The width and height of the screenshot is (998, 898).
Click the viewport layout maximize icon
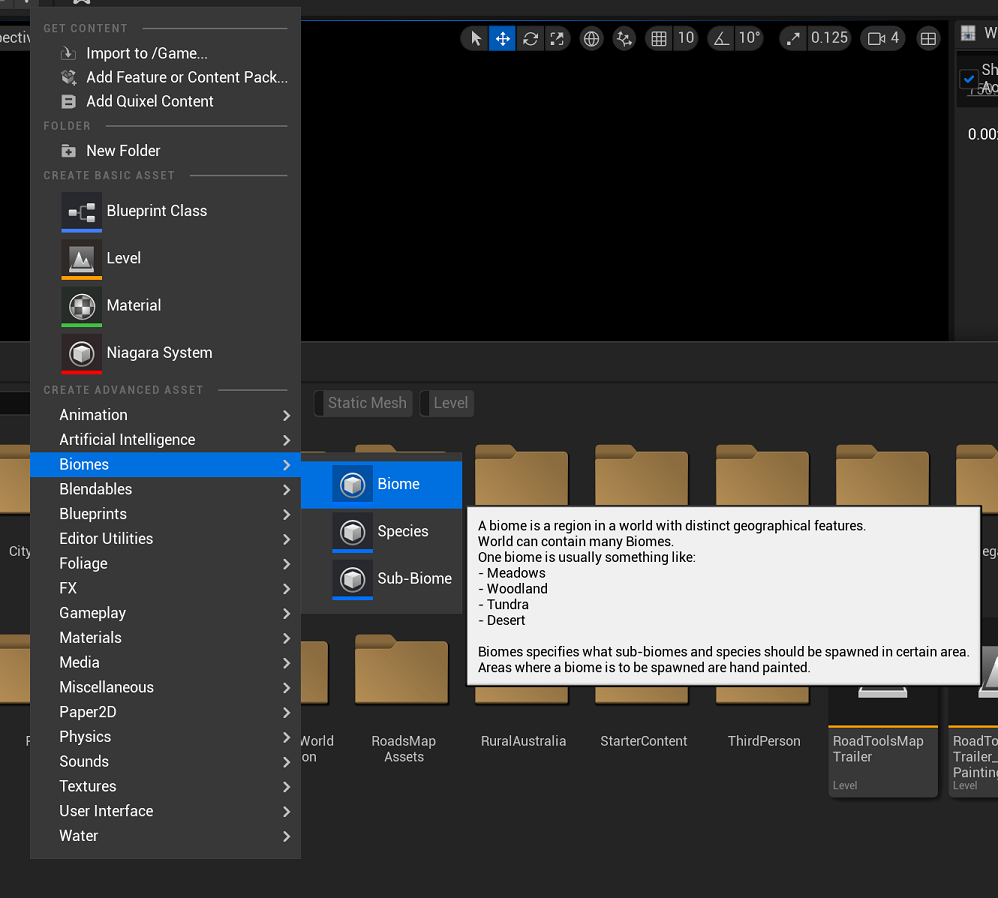click(929, 38)
